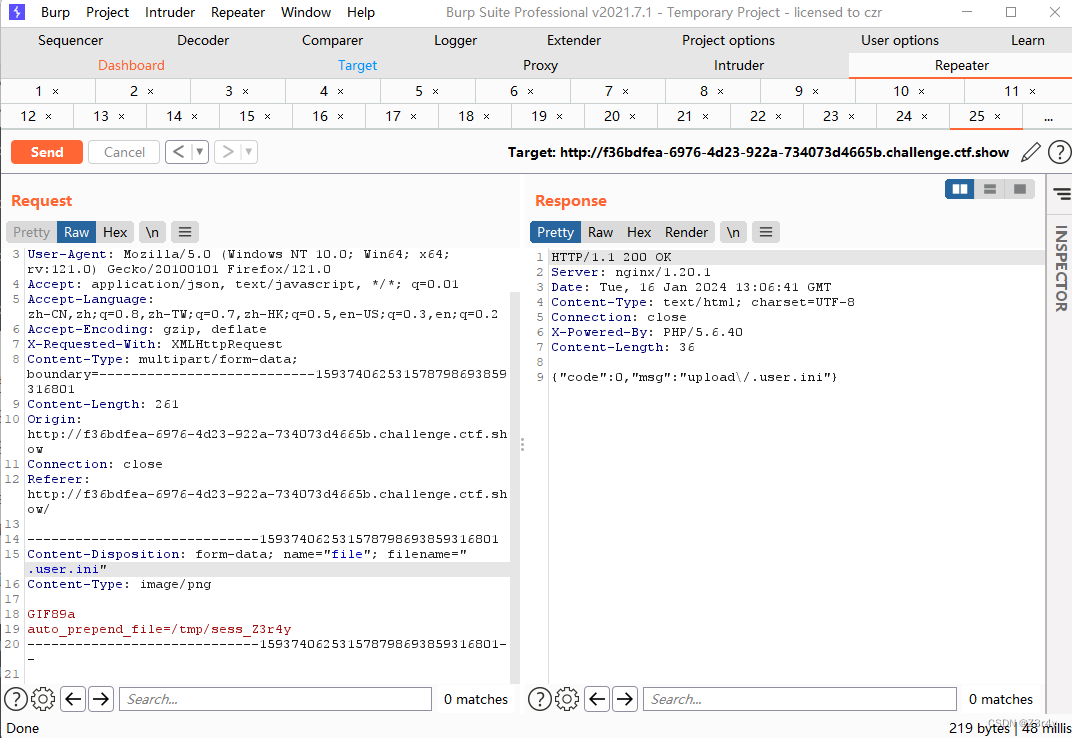Toggle the Inspector panel menu icon

pyautogui.click(x=1062, y=194)
